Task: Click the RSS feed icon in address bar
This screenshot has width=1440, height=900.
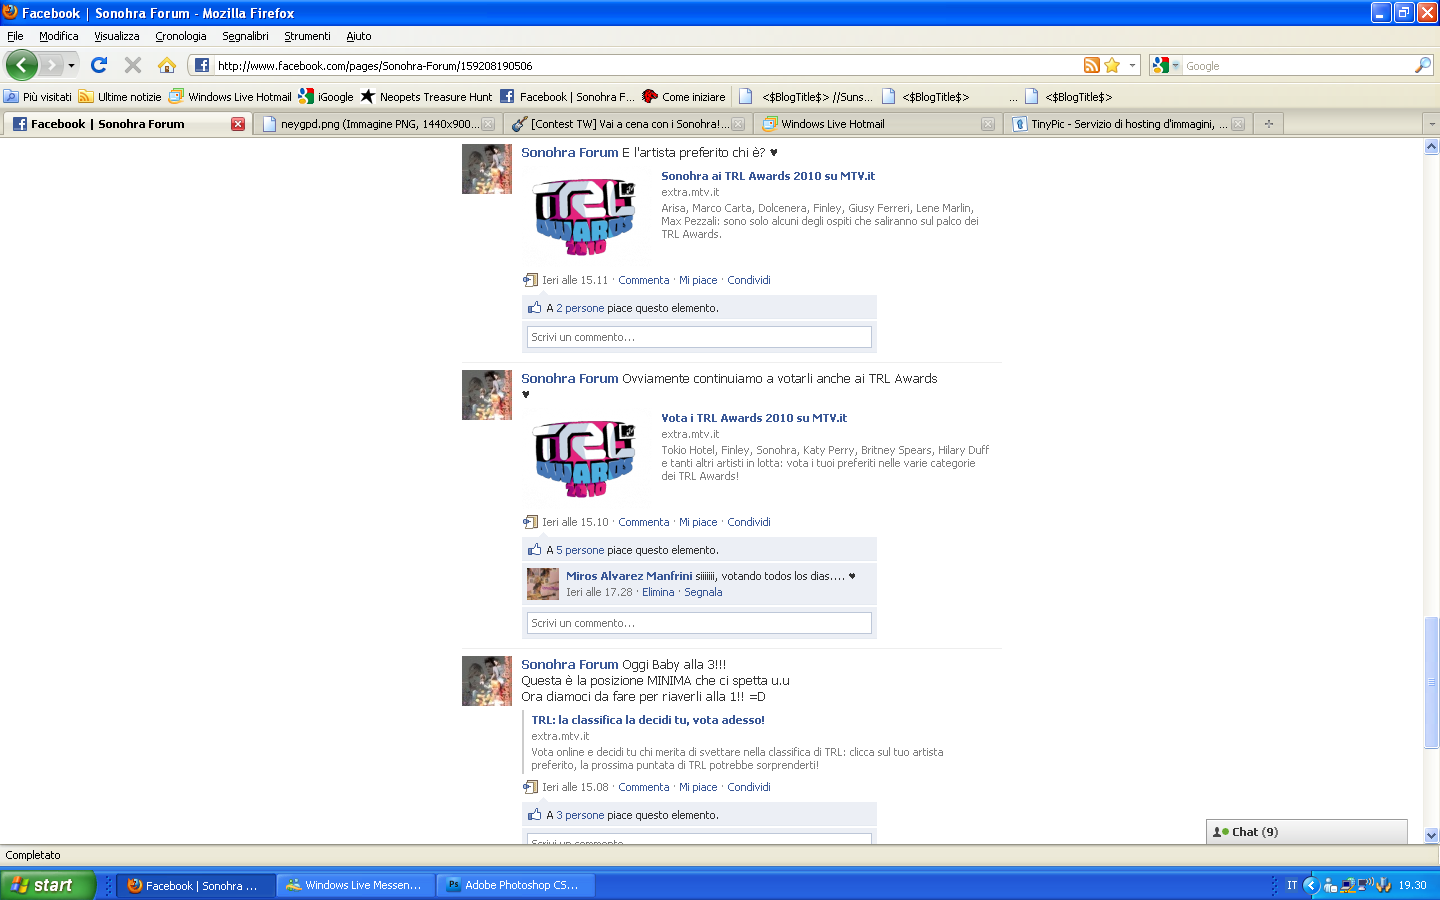Action: pos(1092,65)
